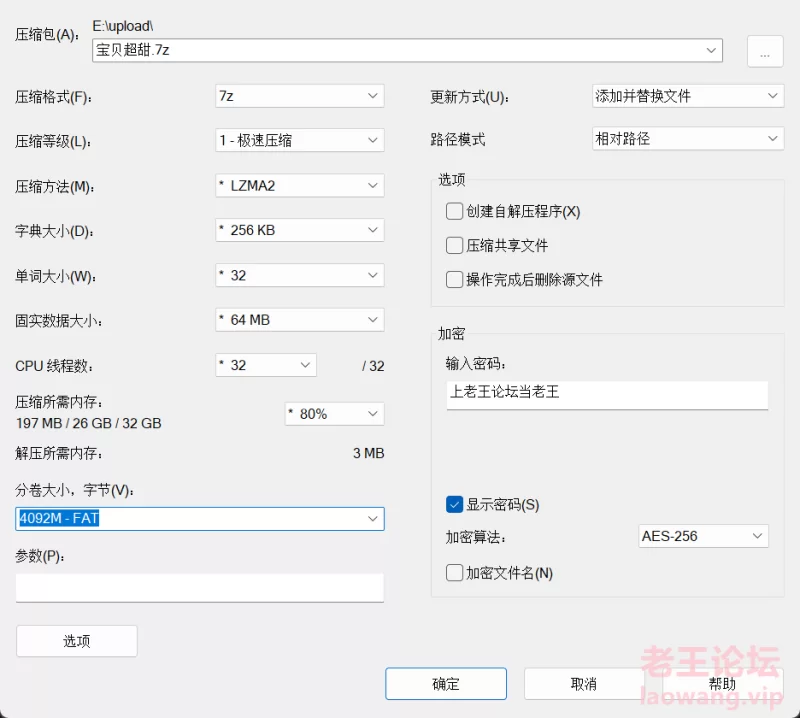The height and width of the screenshot is (718, 800).
Task: Expand the 单词大小 32 dropdown
Action: coord(299,275)
